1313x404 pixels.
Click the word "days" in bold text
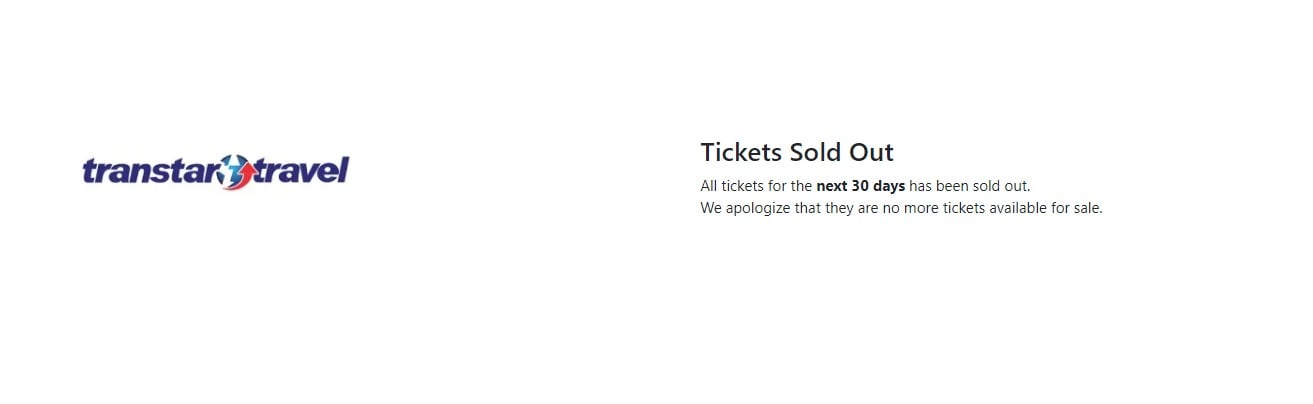tap(889, 187)
